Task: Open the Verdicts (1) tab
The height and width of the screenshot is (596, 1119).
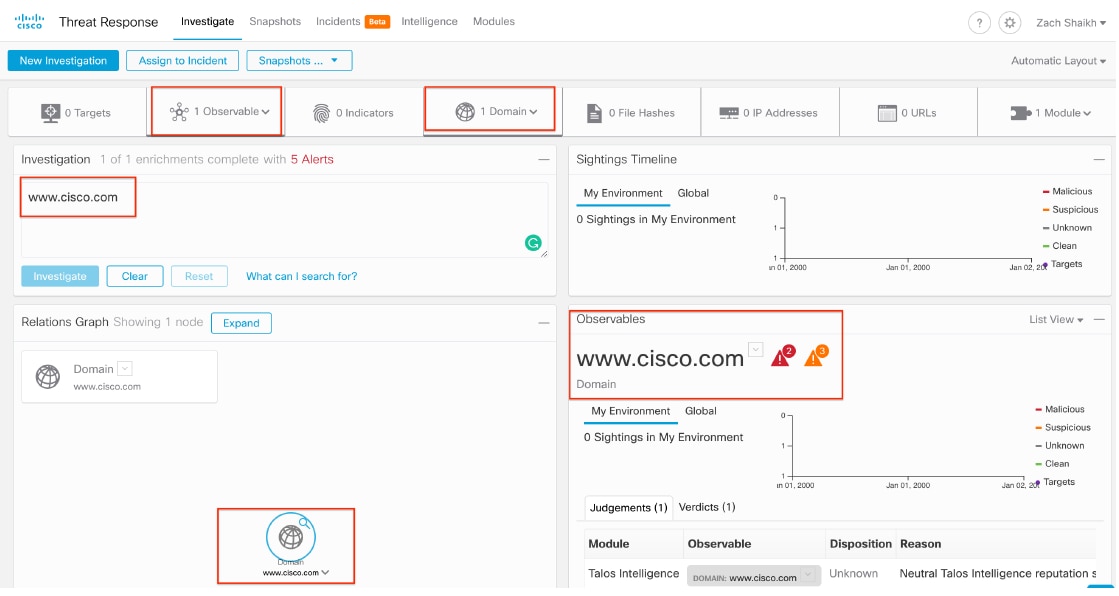Action: click(707, 507)
